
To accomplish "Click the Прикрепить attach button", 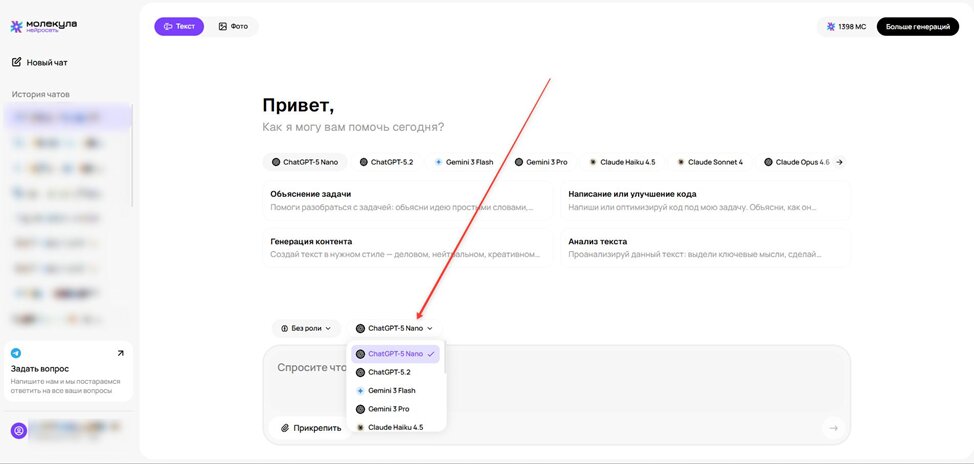I will tap(310, 428).
